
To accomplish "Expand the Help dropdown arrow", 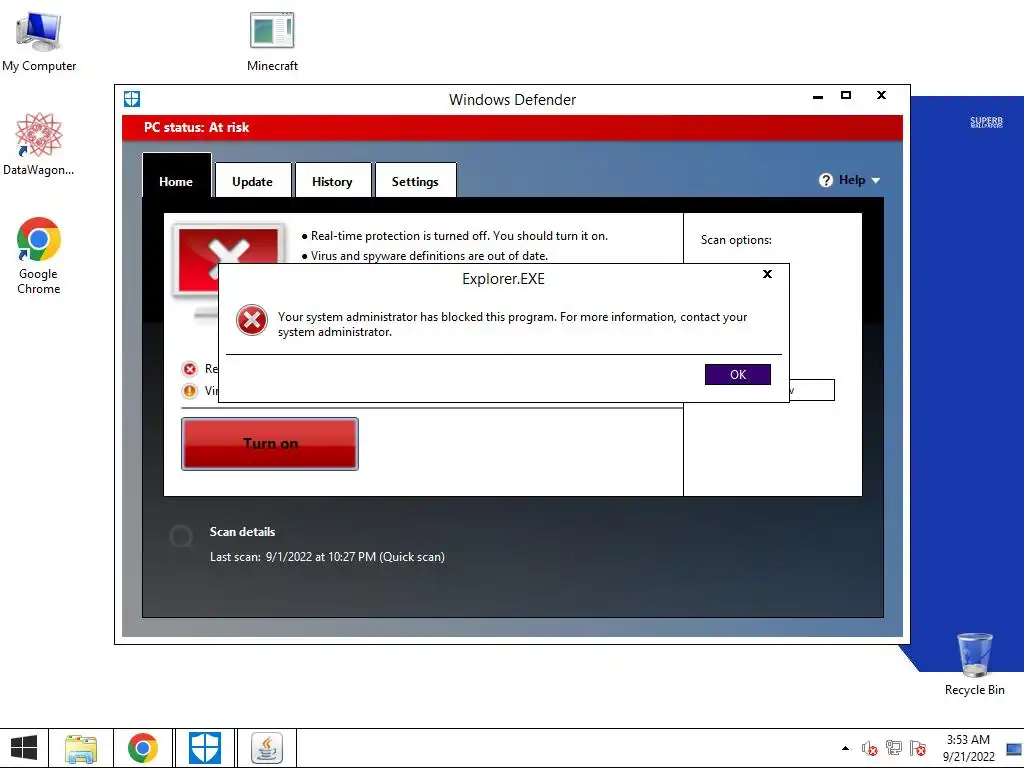I will (x=876, y=181).
